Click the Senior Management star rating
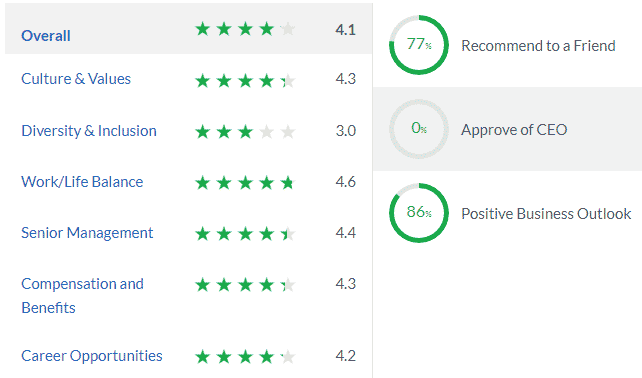 245,234
